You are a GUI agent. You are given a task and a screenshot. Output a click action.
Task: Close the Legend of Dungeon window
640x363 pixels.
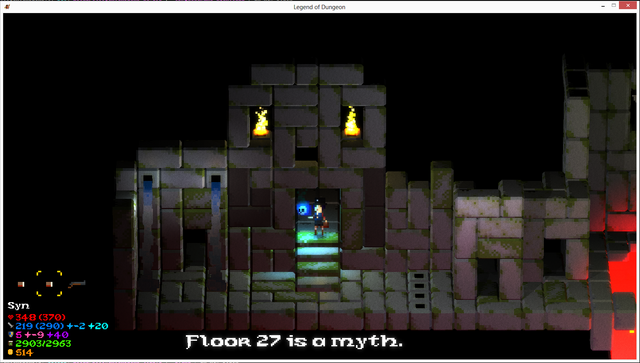click(628, 5)
